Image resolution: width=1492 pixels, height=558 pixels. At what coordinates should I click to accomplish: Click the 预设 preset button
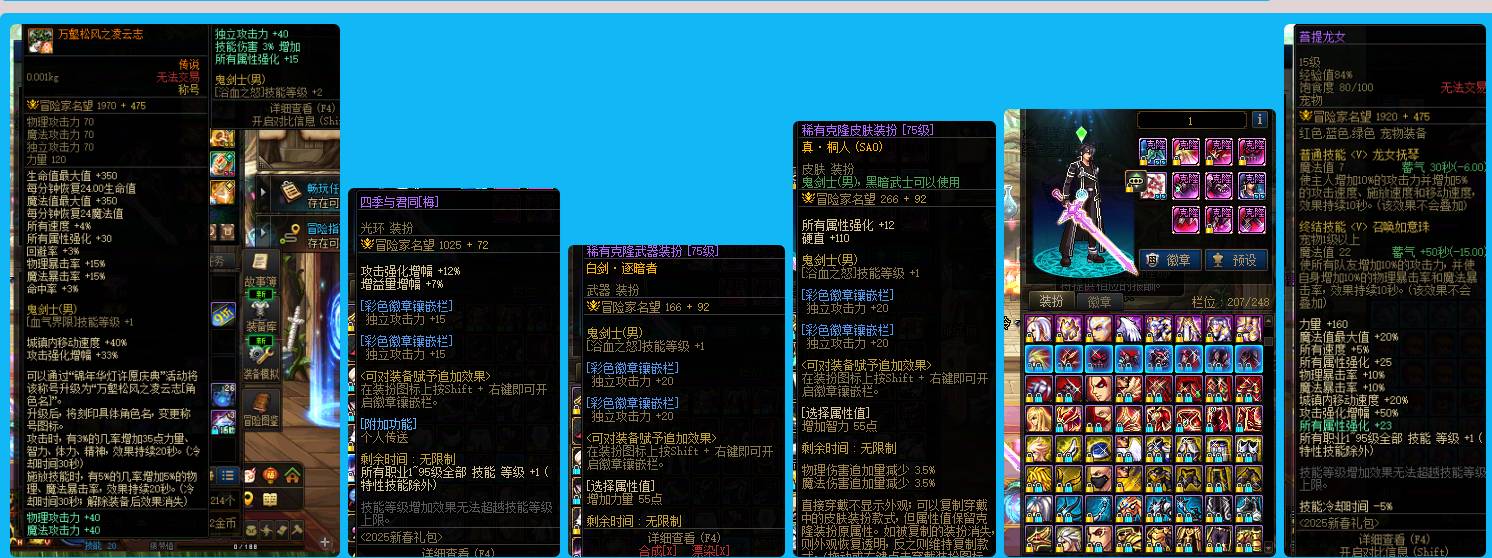[1236, 259]
